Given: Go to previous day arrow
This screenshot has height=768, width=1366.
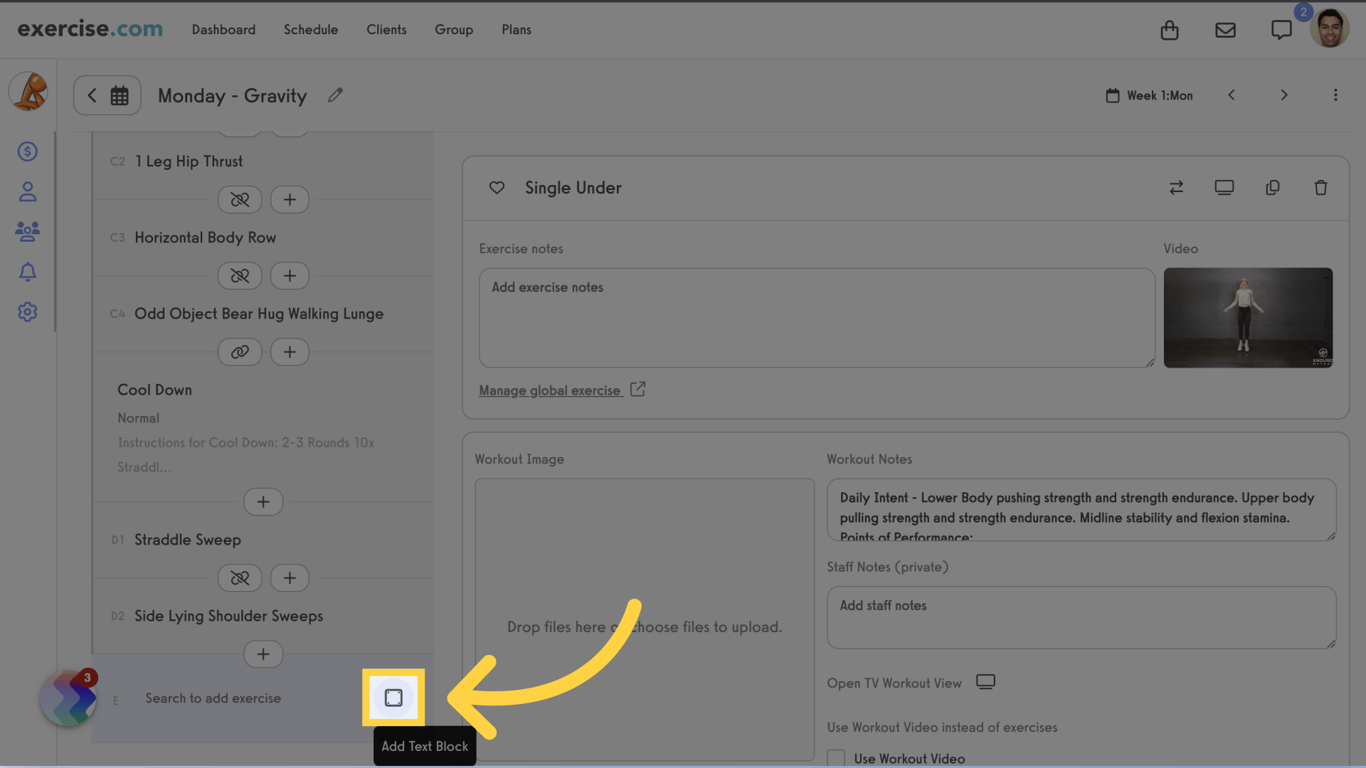Looking at the screenshot, I should 1231,95.
